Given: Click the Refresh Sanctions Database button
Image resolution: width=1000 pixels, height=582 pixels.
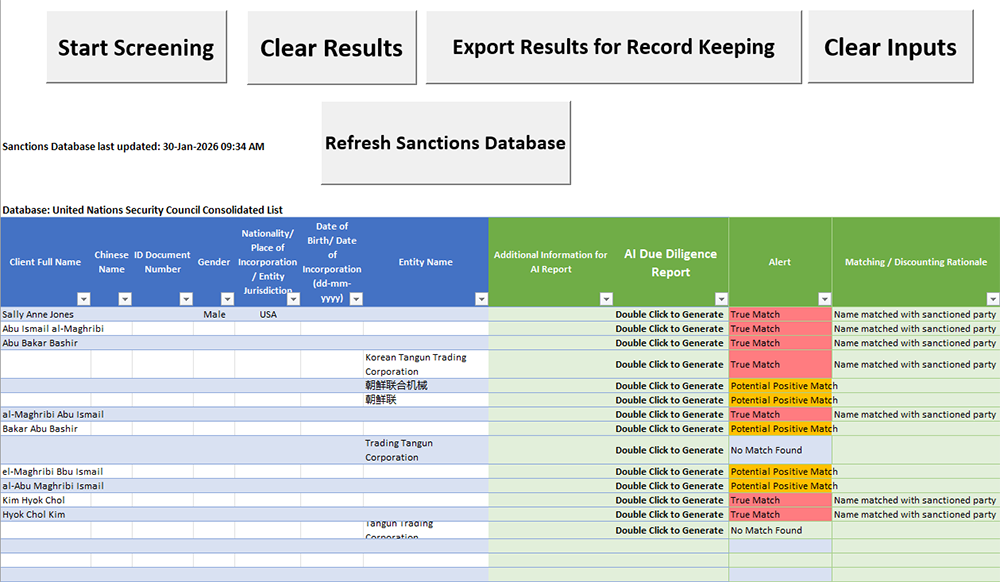Looking at the screenshot, I should (x=445, y=143).
